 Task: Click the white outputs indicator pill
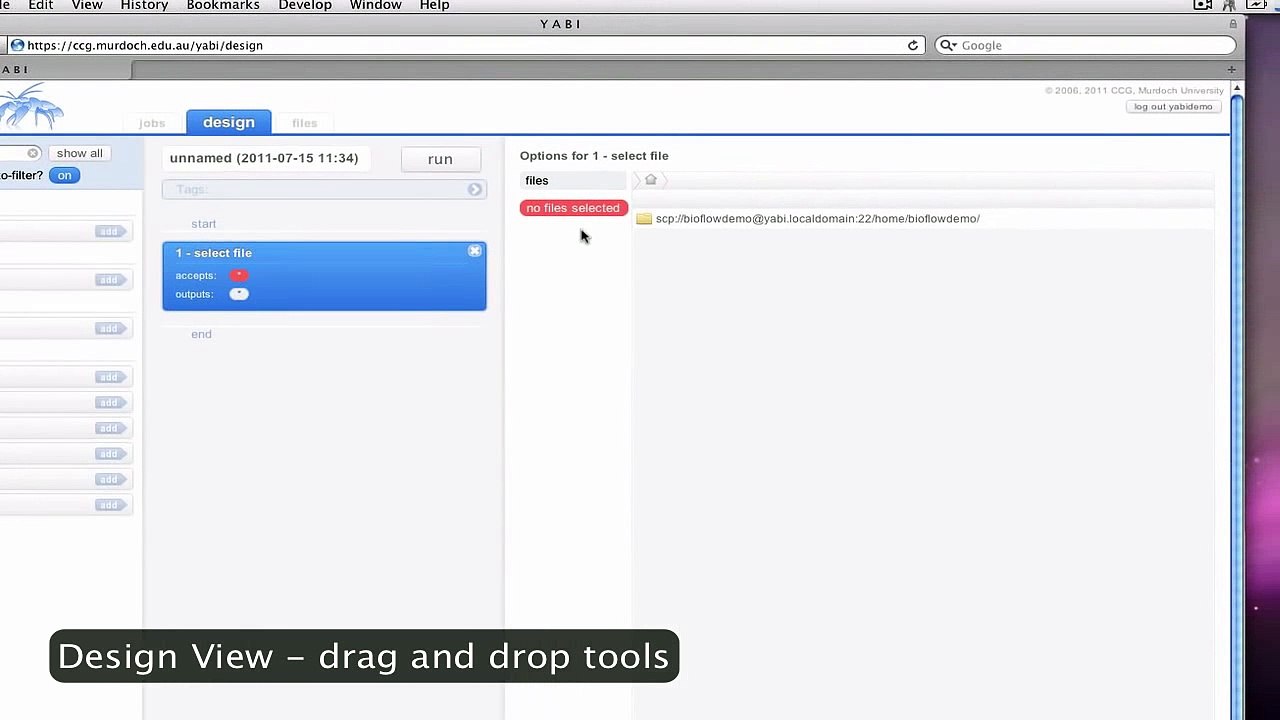pyautogui.click(x=239, y=294)
